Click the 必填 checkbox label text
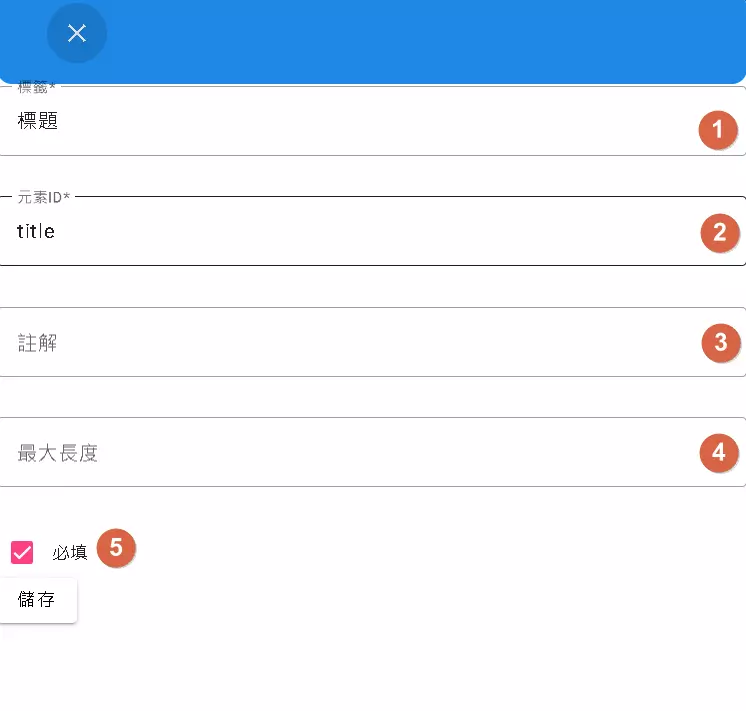This screenshot has height=711, width=746. pos(70,553)
